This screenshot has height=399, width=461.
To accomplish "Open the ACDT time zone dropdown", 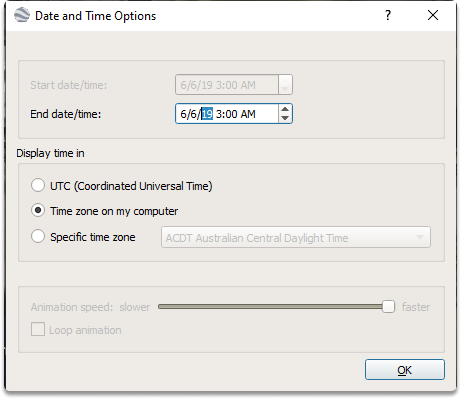I will click(x=296, y=237).
